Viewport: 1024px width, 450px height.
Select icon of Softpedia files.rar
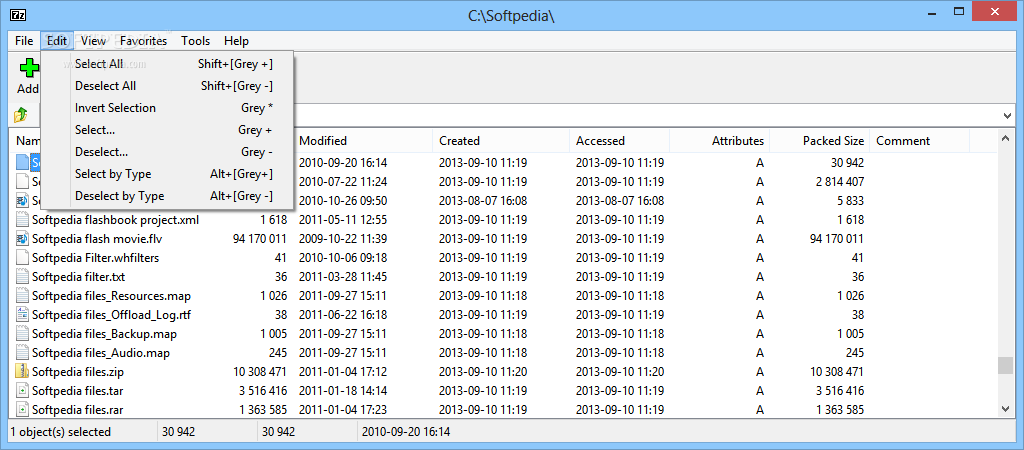pos(23,410)
